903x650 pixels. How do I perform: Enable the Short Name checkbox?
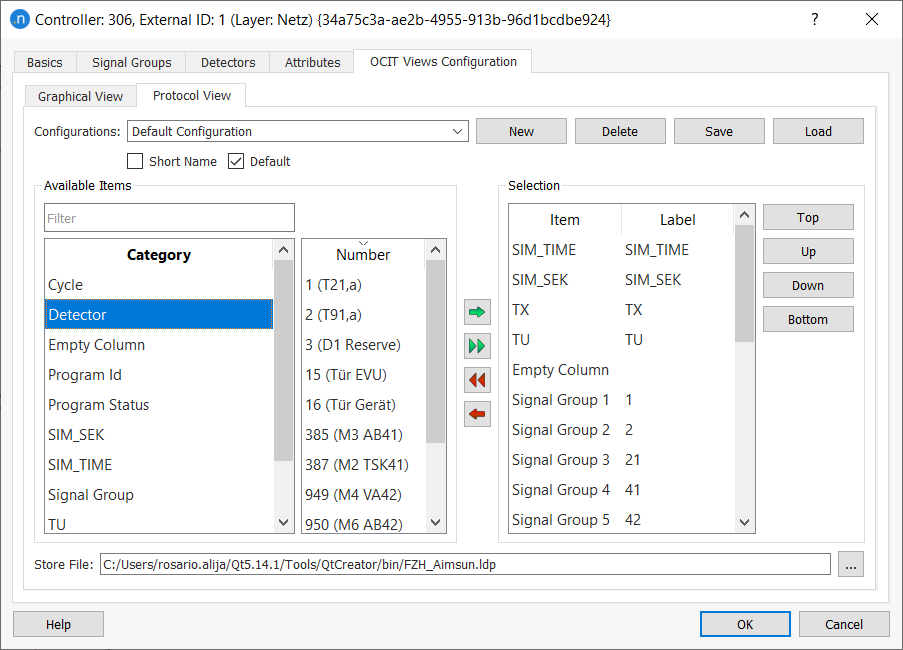coord(136,161)
